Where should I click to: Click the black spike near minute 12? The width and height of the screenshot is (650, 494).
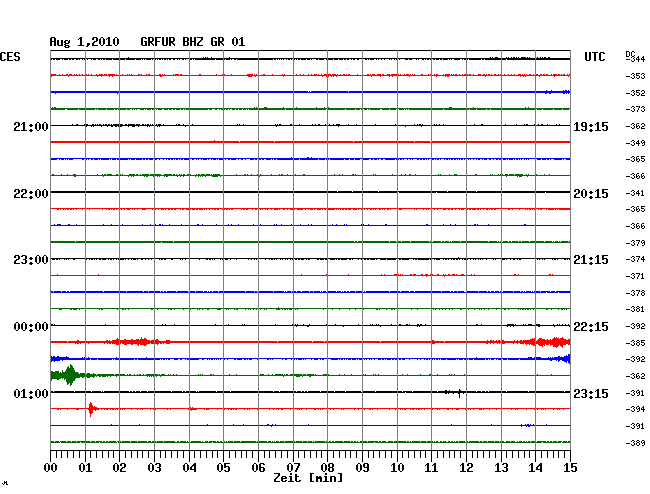click(459, 392)
